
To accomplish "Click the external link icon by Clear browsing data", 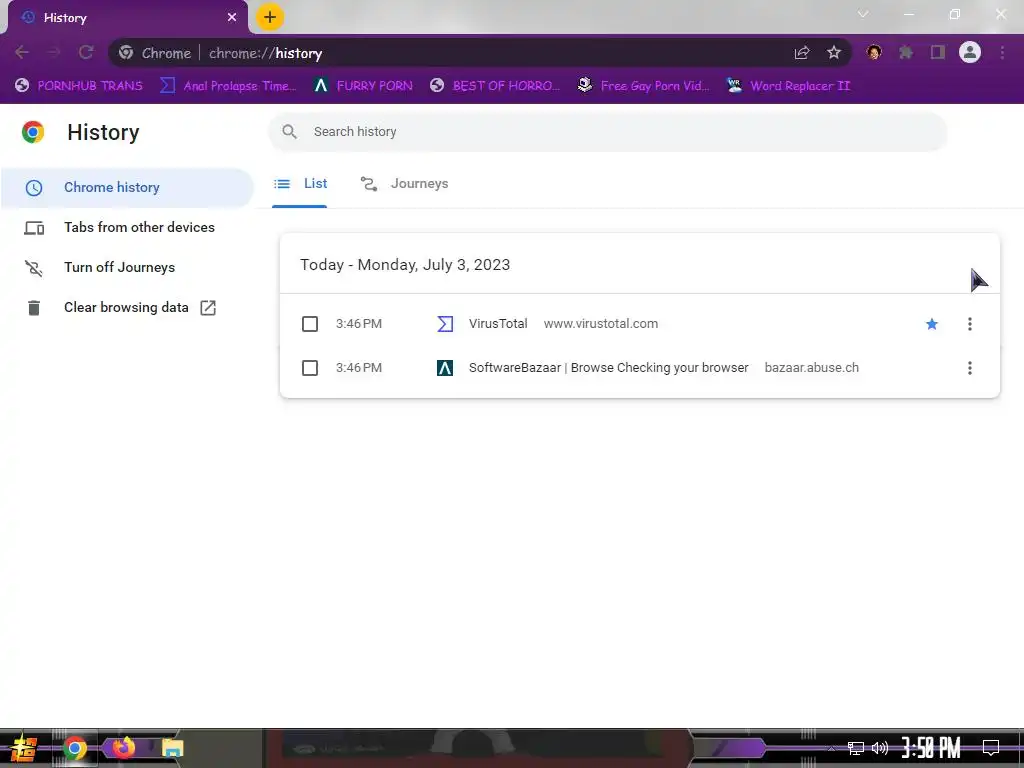I will (x=208, y=308).
